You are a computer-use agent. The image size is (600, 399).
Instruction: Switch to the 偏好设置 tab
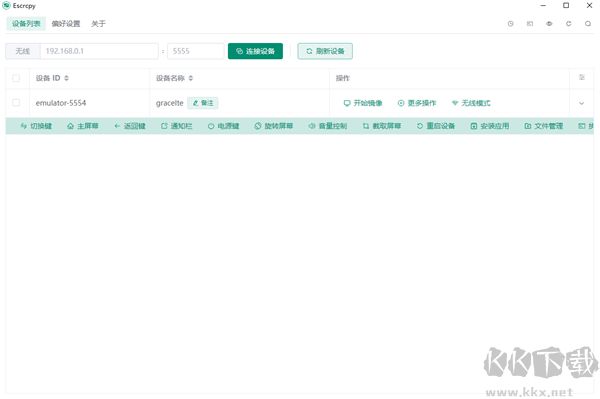point(66,24)
